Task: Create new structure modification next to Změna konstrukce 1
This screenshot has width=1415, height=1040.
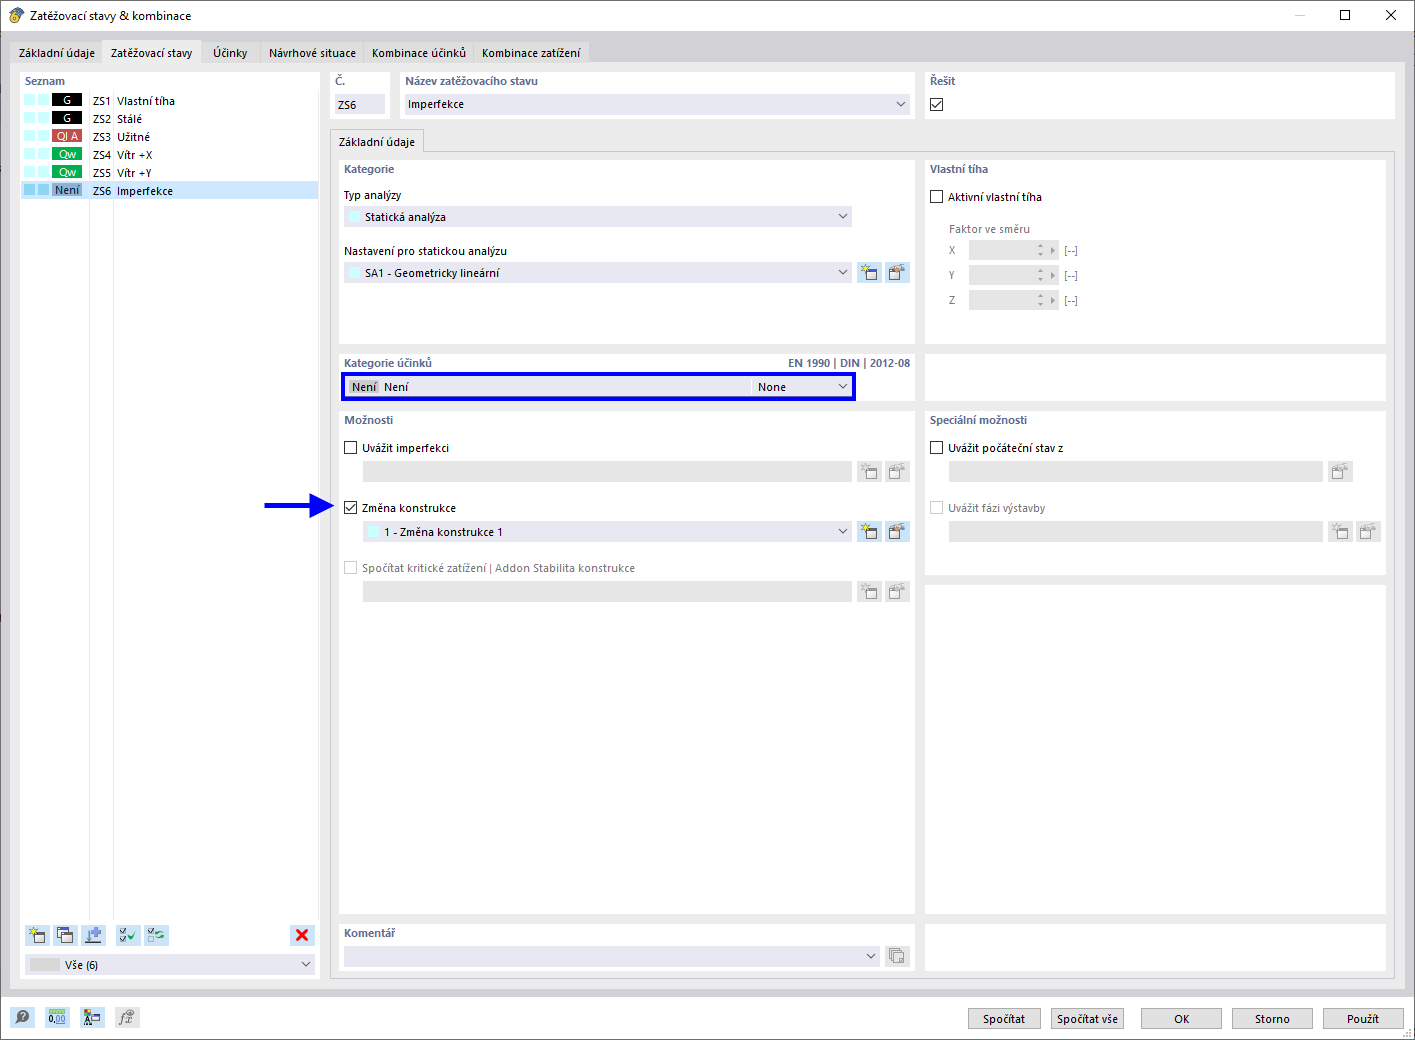Action: coord(869,531)
